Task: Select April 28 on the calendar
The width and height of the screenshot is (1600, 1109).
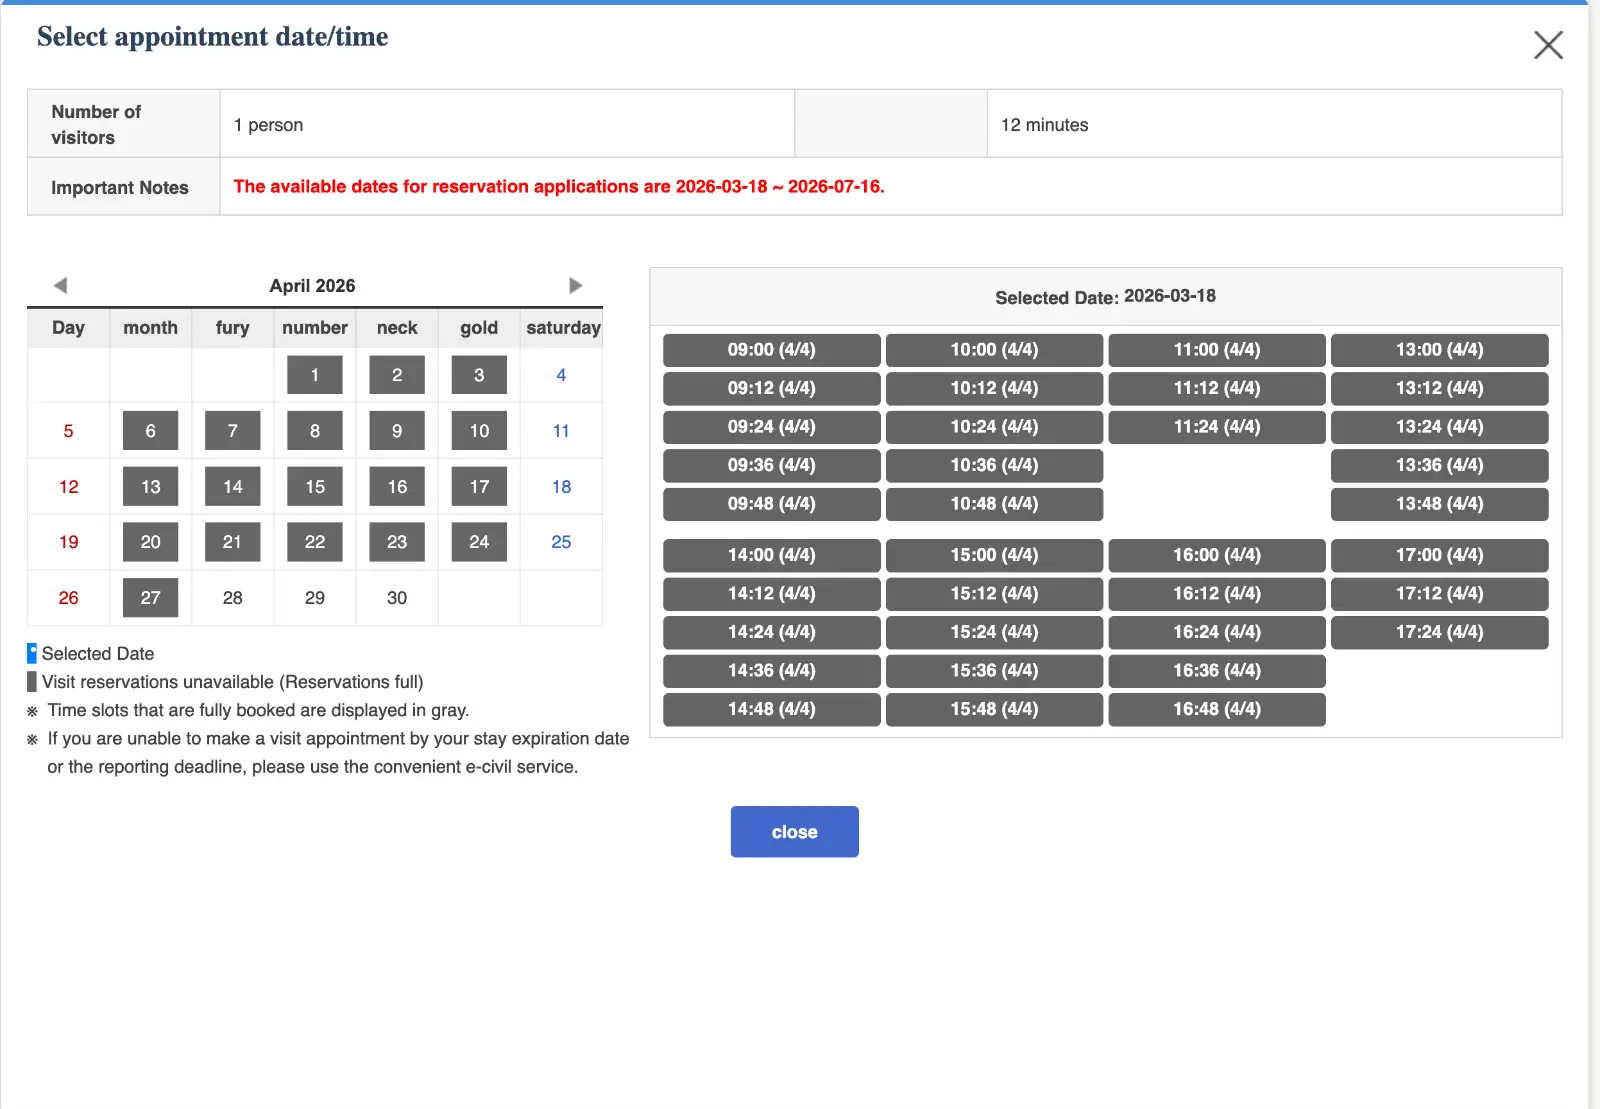Action: click(x=232, y=598)
